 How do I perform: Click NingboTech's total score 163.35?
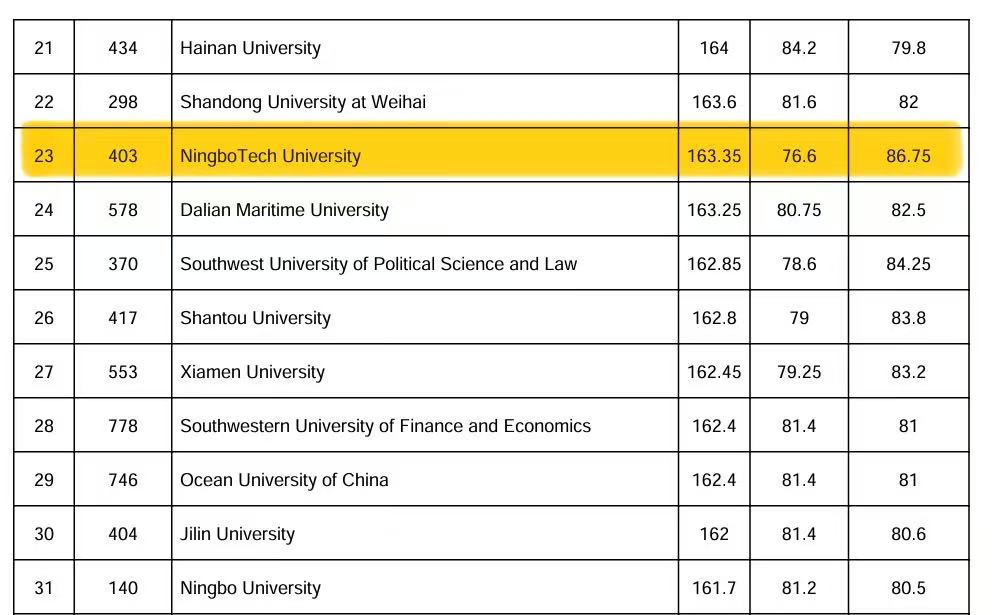coord(714,156)
